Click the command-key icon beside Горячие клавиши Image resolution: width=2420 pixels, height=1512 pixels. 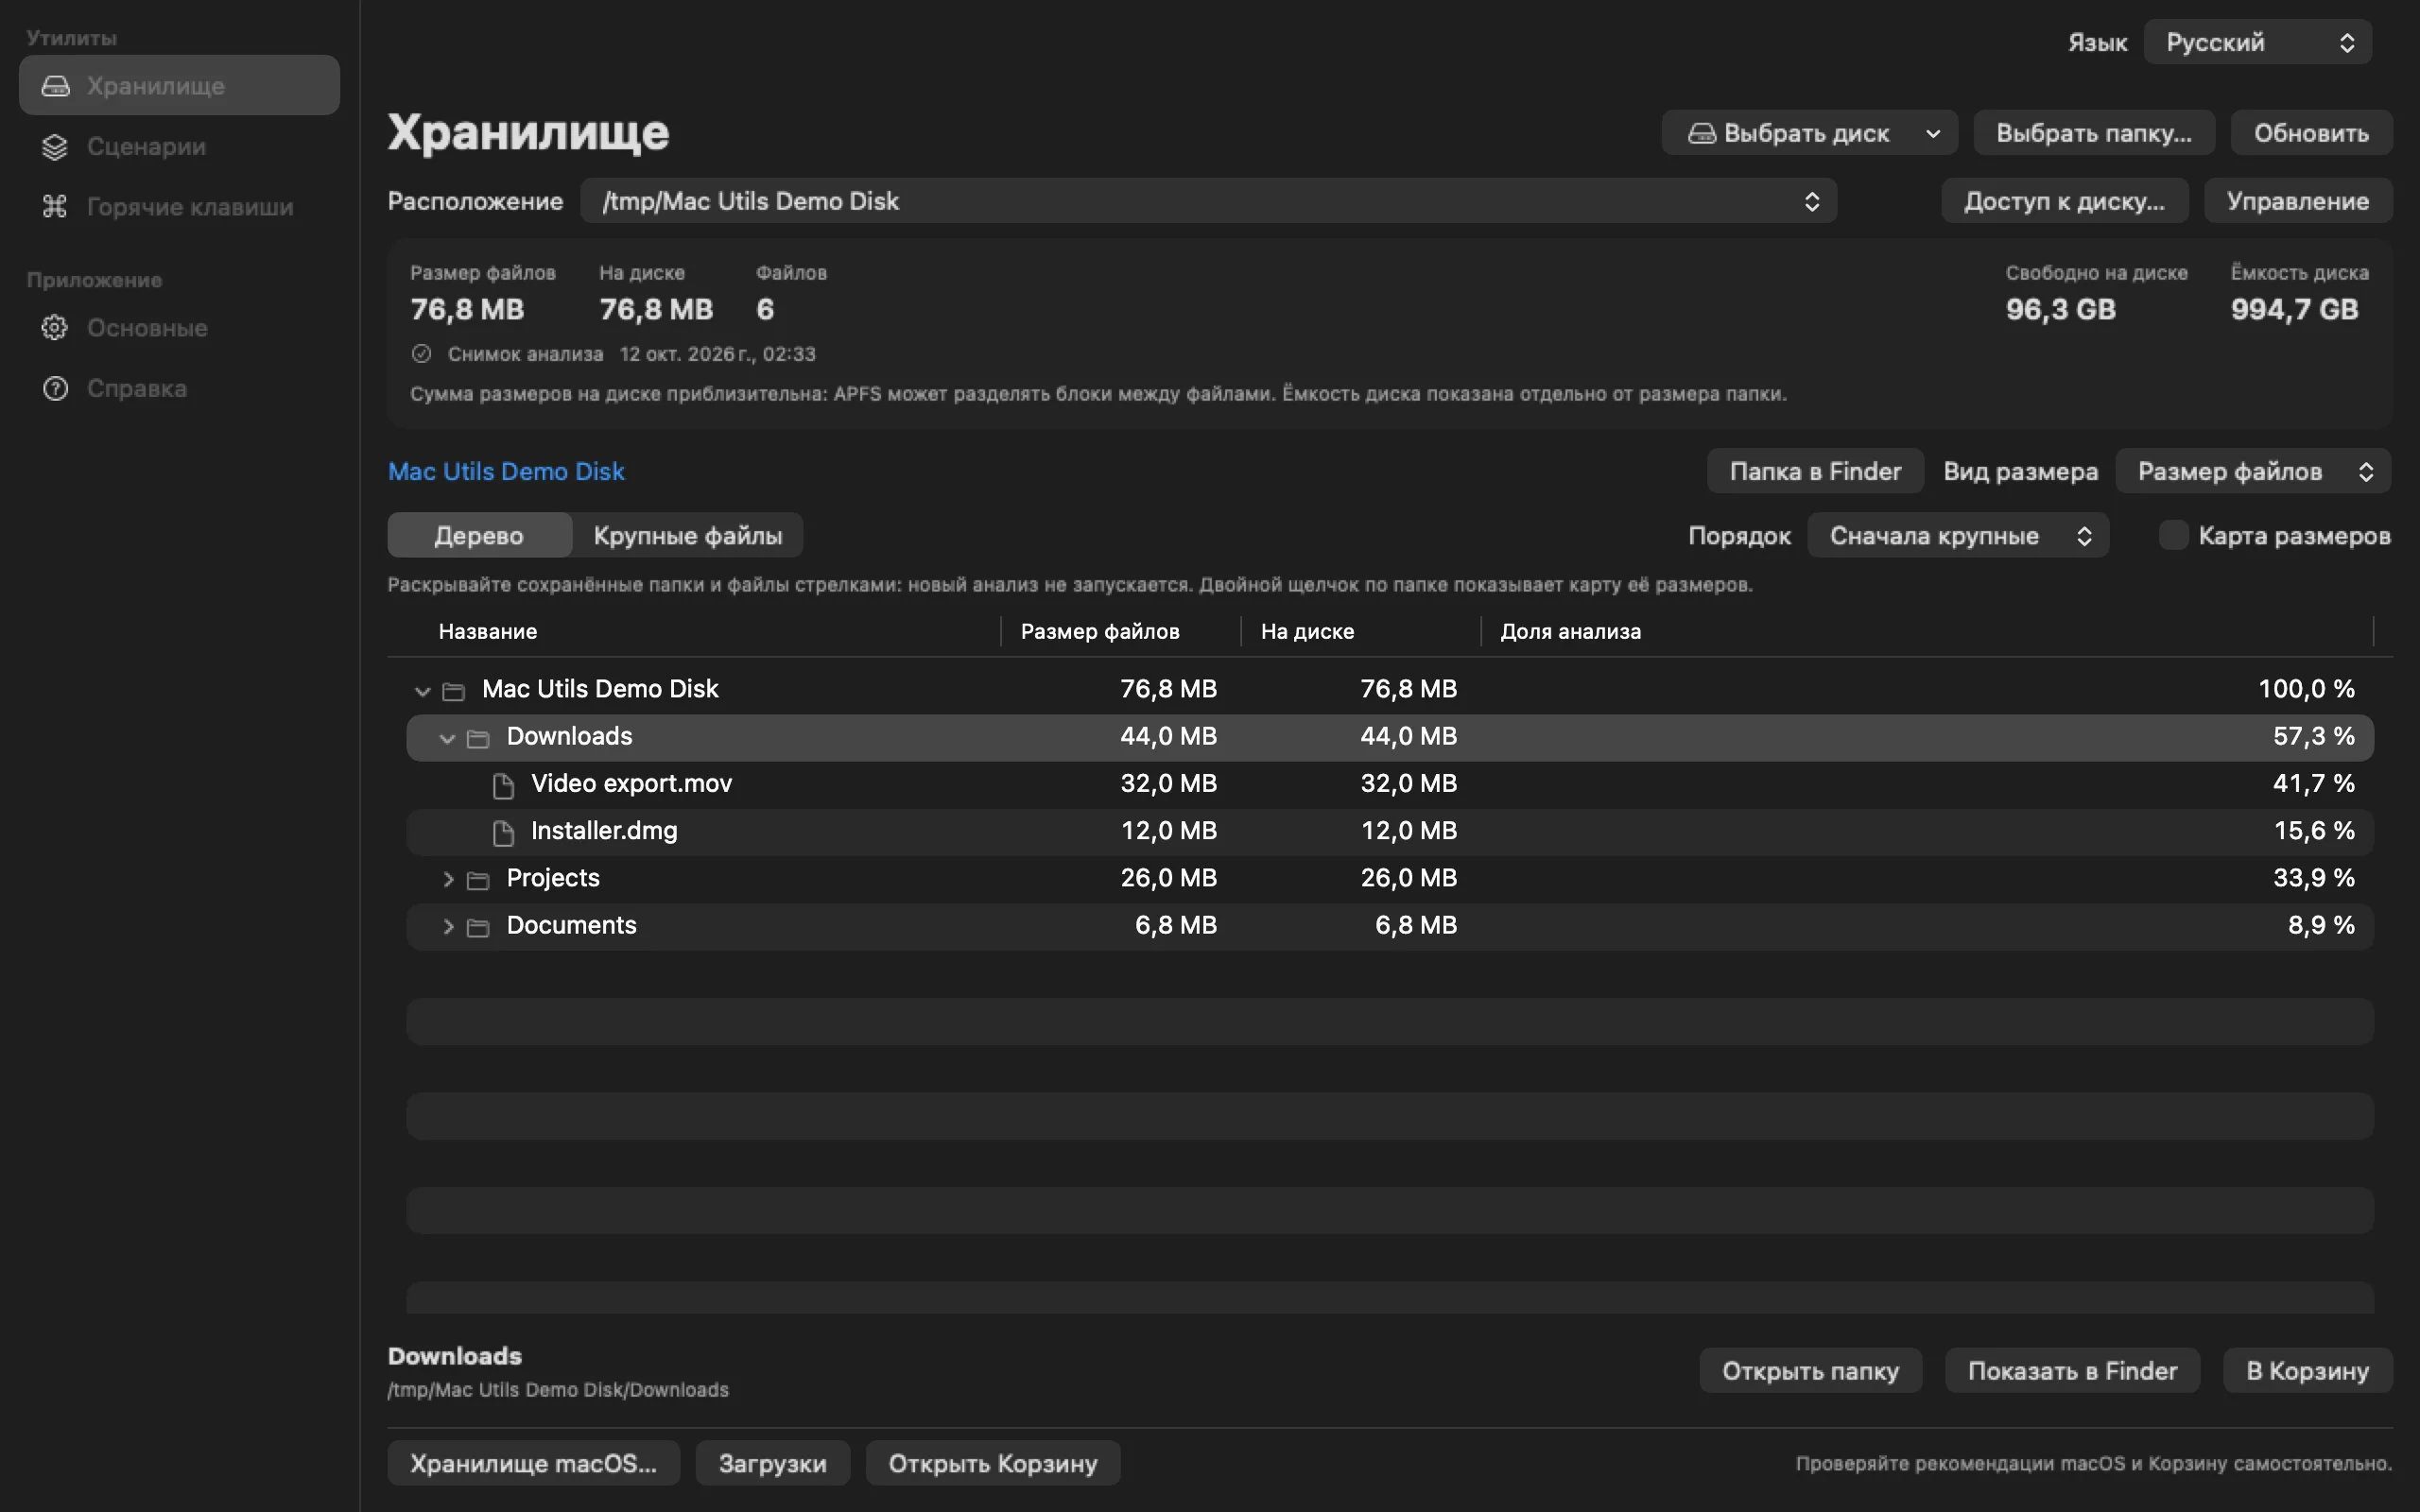pos(55,207)
